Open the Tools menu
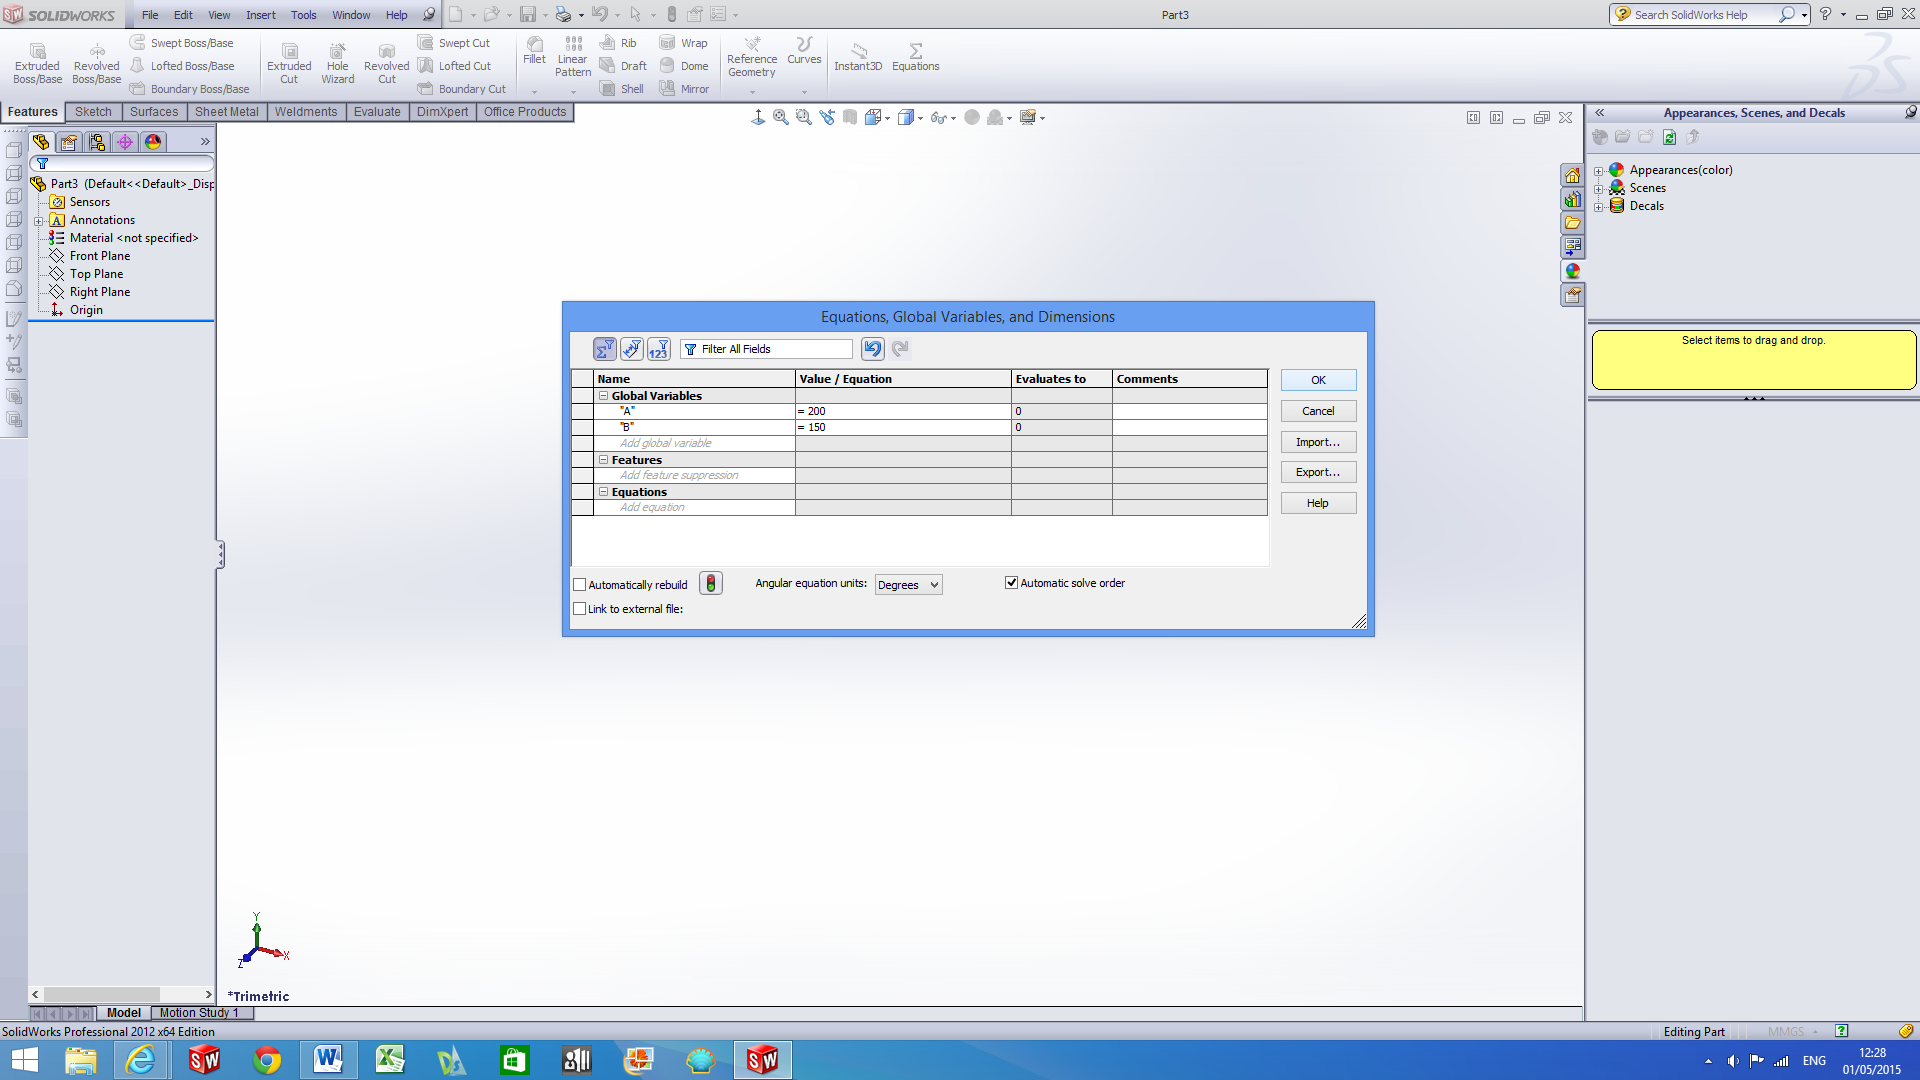Image resolution: width=1920 pixels, height=1080 pixels. click(303, 15)
